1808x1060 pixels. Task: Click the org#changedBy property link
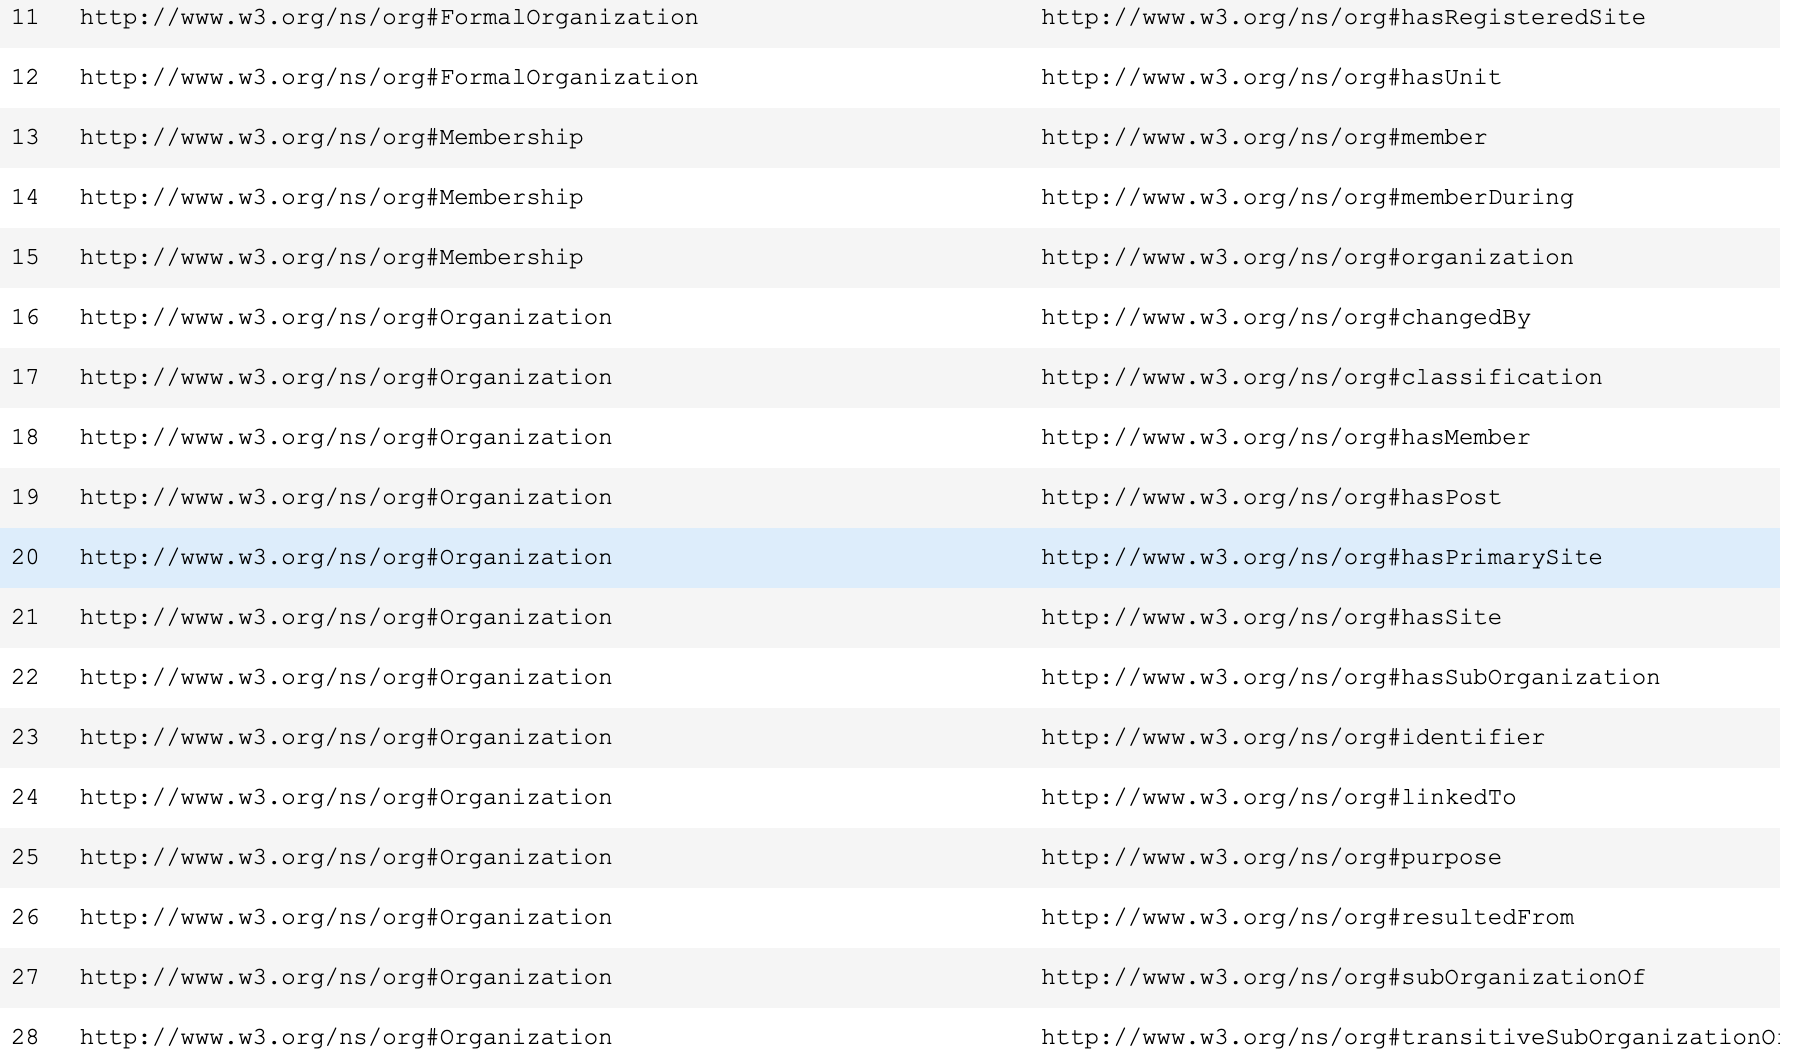(1285, 318)
